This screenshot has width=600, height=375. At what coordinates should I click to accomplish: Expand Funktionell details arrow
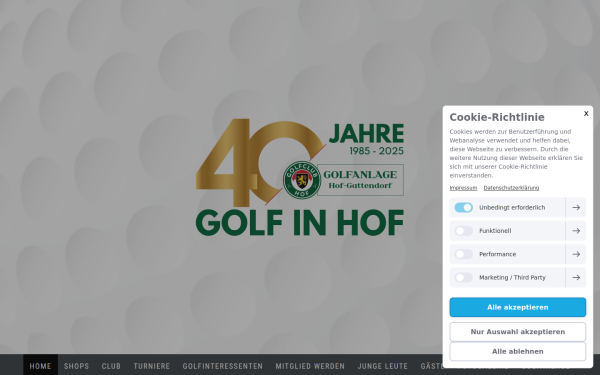coord(576,231)
